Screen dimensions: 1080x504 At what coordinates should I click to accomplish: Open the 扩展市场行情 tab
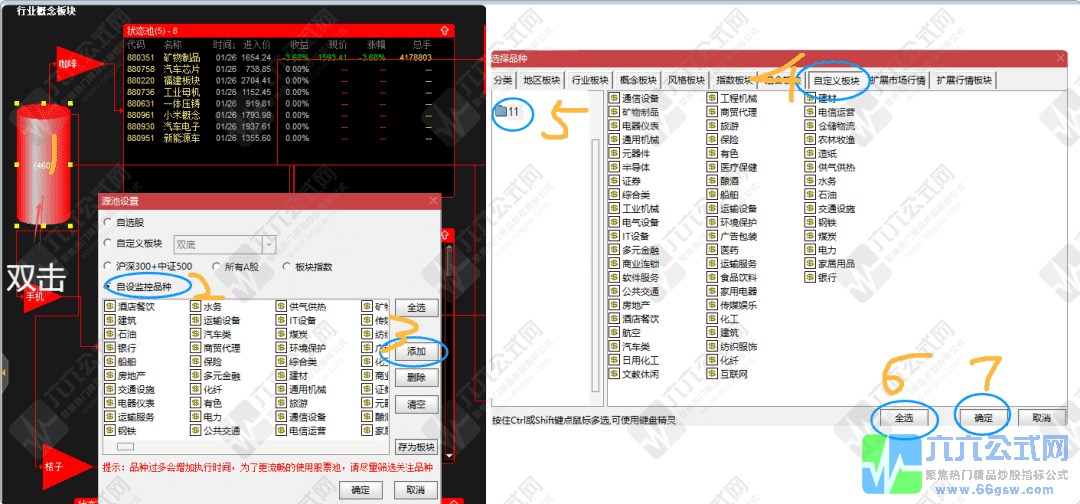click(x=899, y=81)
